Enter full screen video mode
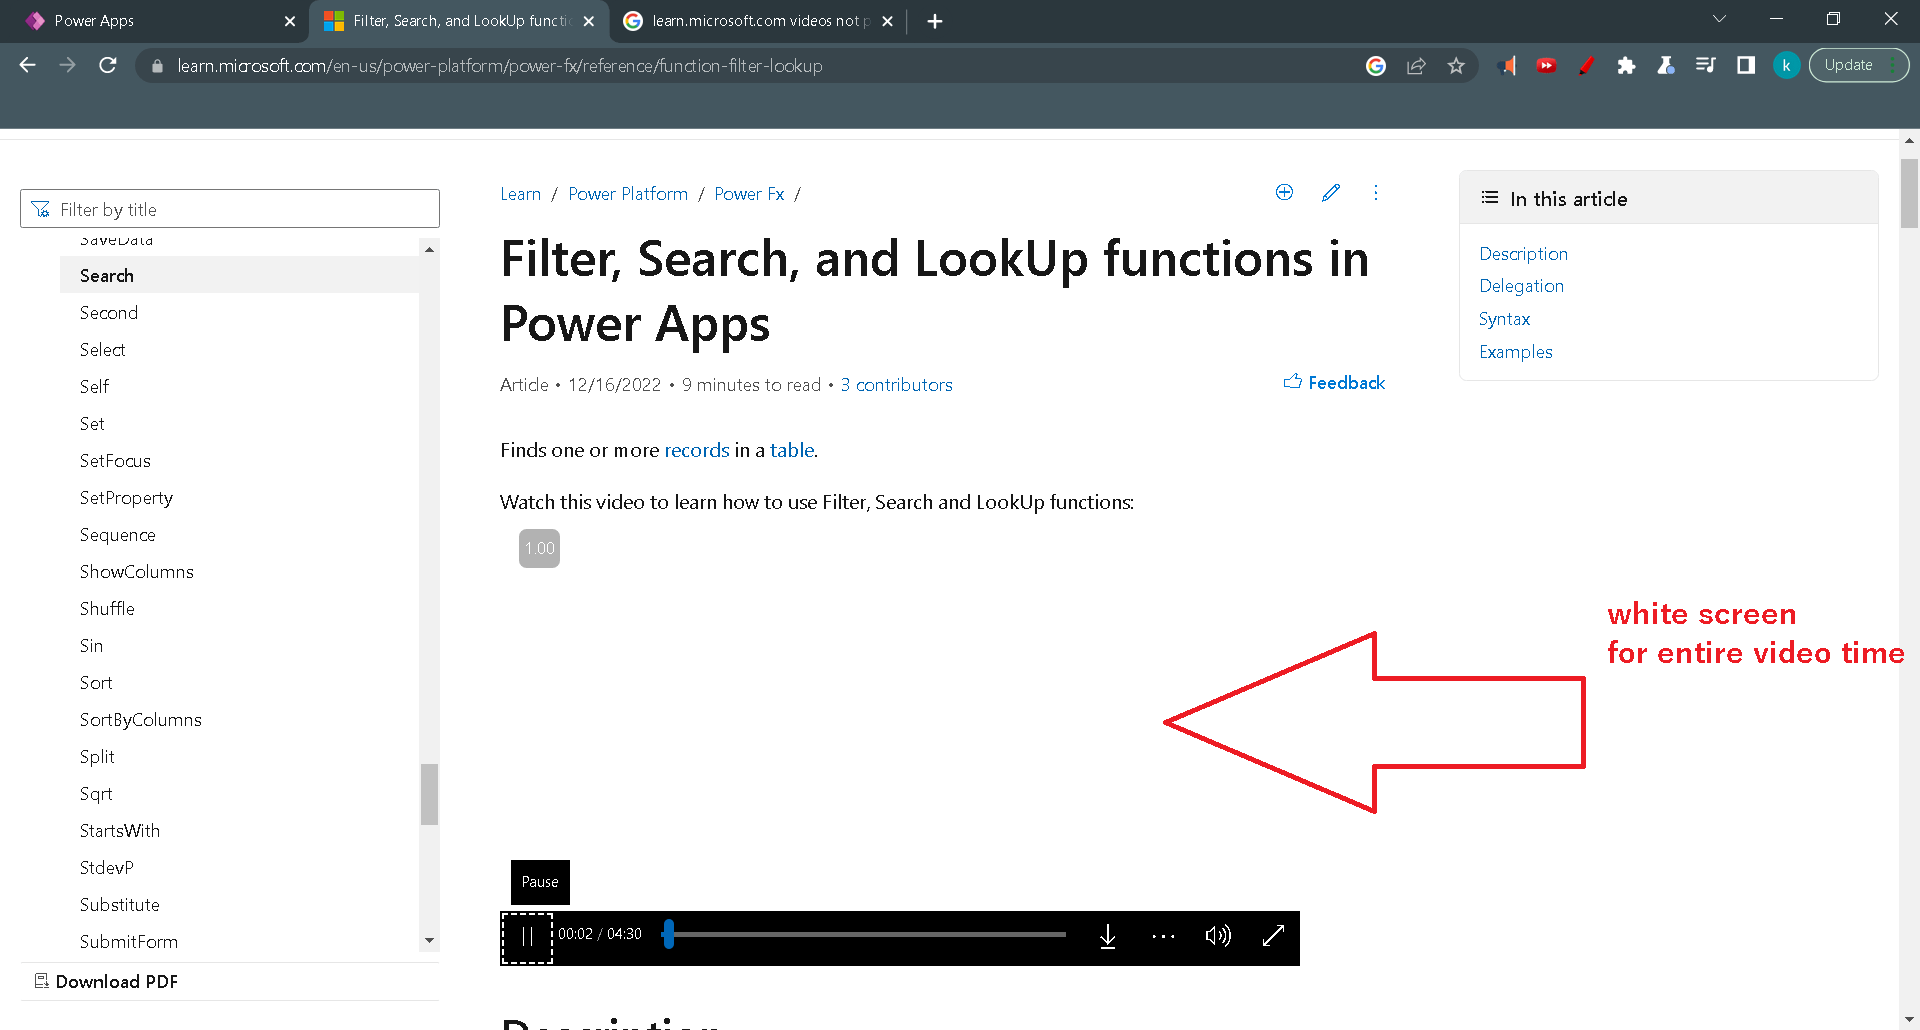The height and width of the screenshot is (1030, 1920). tap(1273, 936)
